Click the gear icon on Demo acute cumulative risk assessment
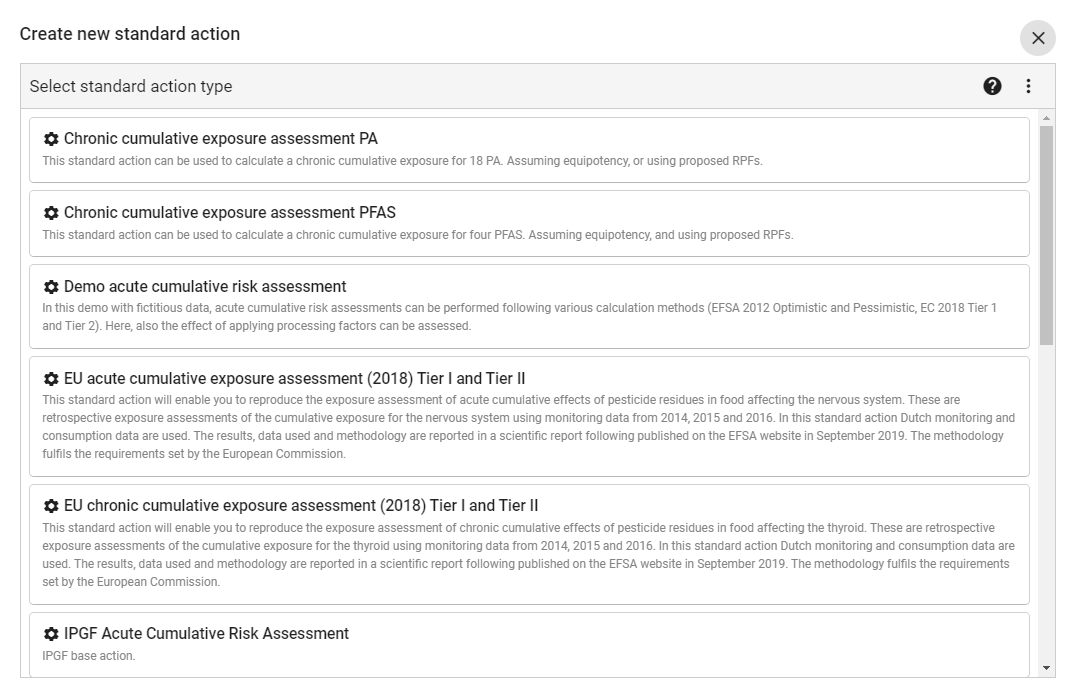 coord(52,286)
